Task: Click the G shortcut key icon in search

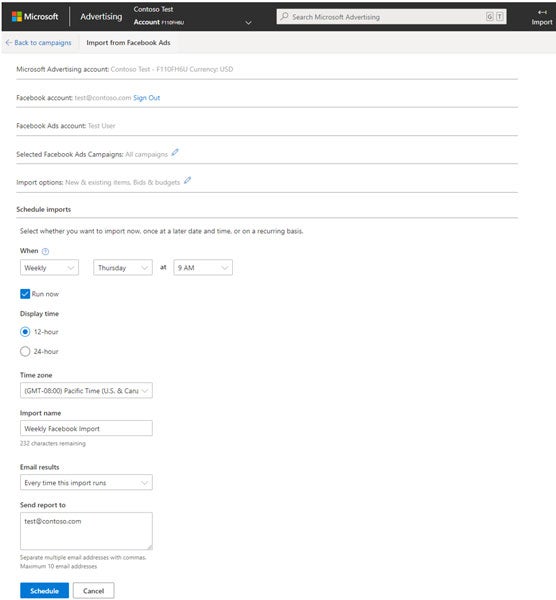Action: tap(489, 16)
